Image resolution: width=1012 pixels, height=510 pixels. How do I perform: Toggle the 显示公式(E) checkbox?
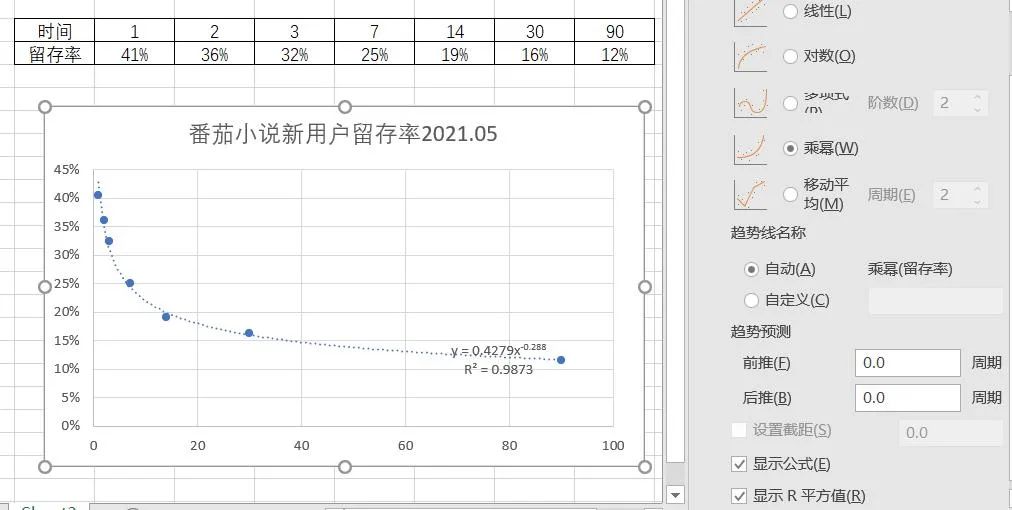point(739,464)
